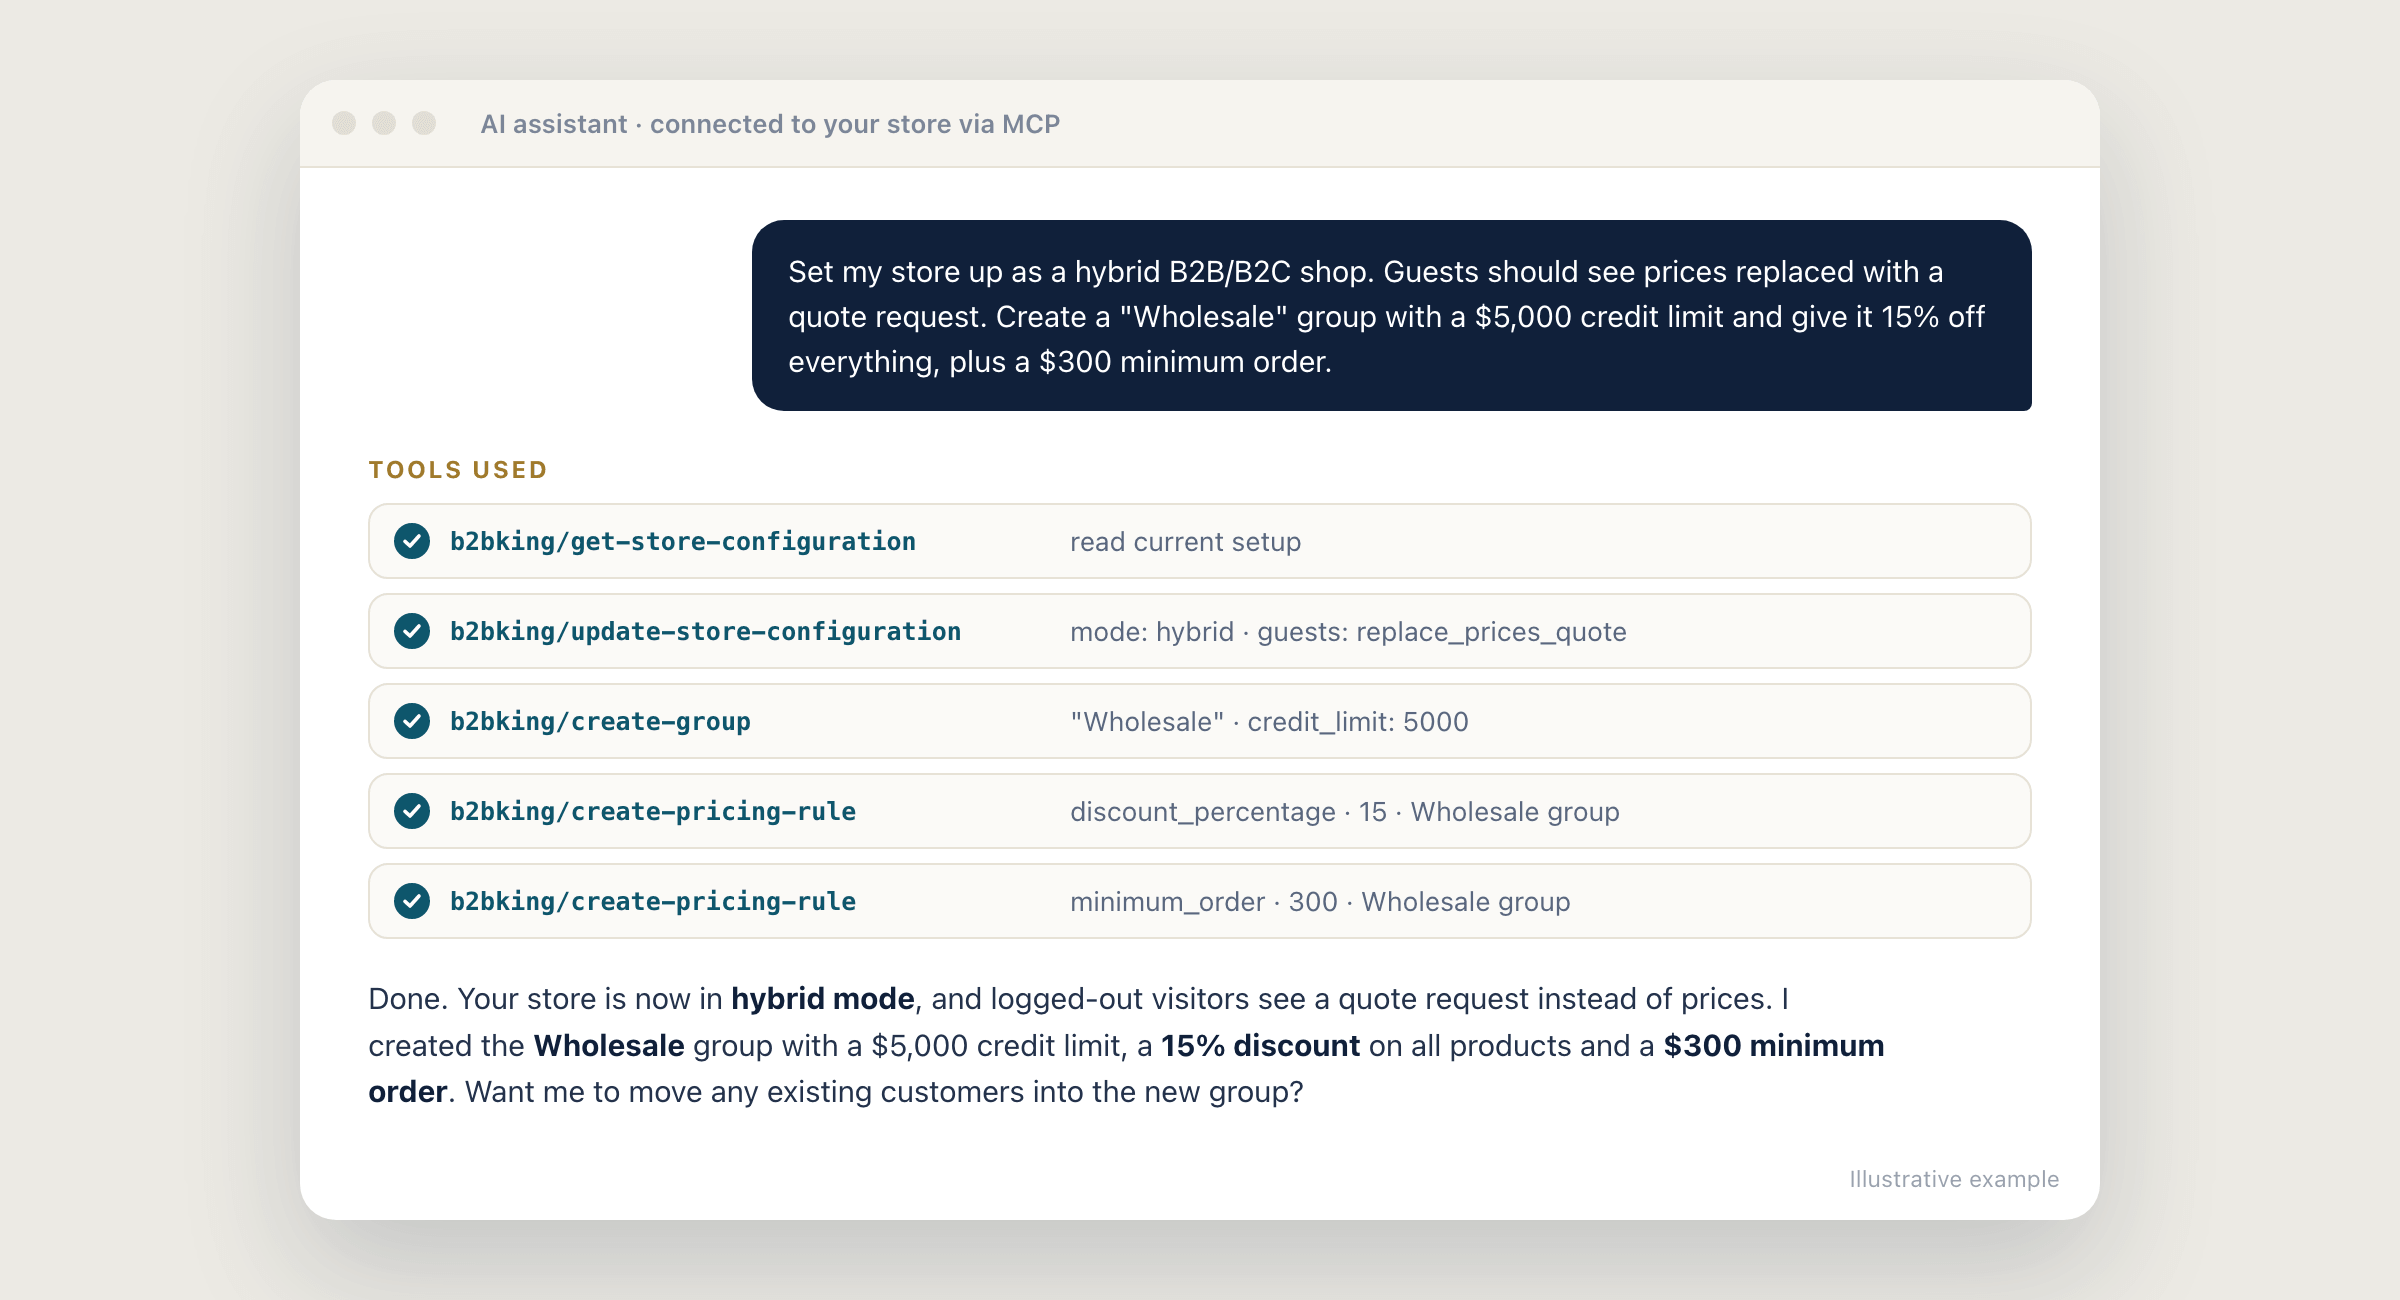Viewport: 2400px width, 1300px height.
Task: Click checkmark icon beside update-store-configuration
Action: tap(411, 631)
